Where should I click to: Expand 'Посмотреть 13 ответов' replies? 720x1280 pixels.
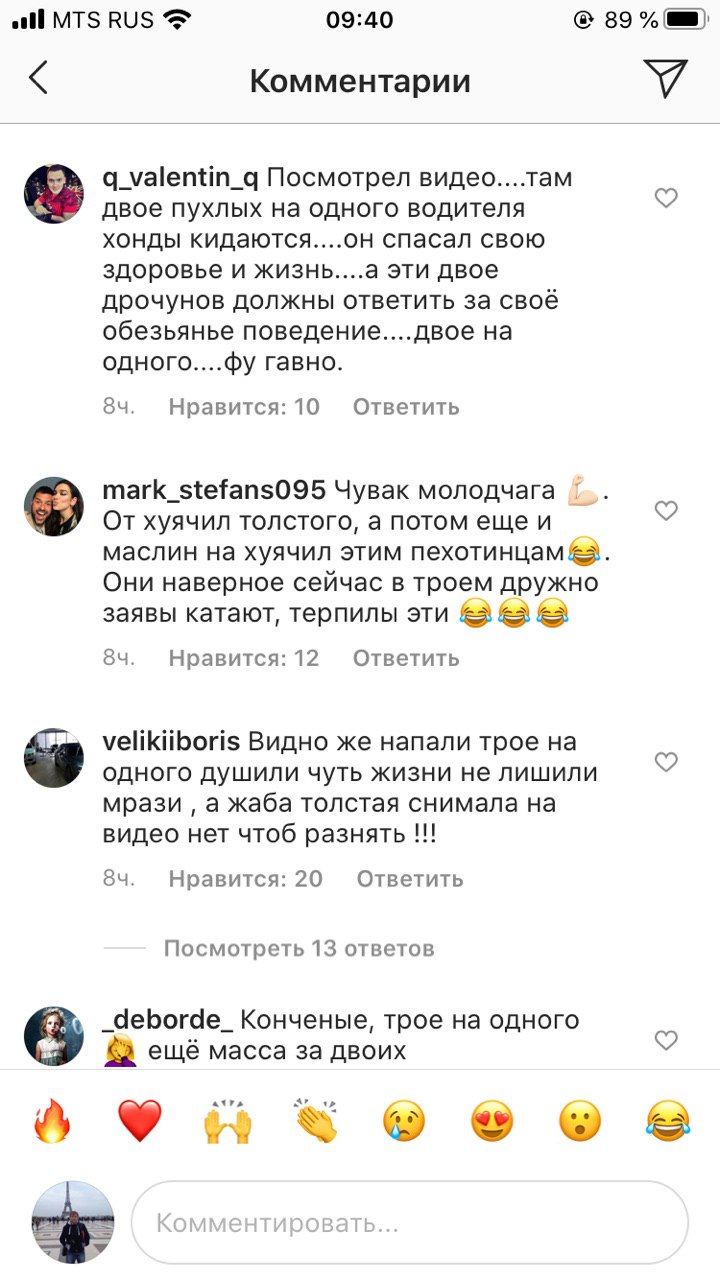pyautogui.click(x=299, y=947)
